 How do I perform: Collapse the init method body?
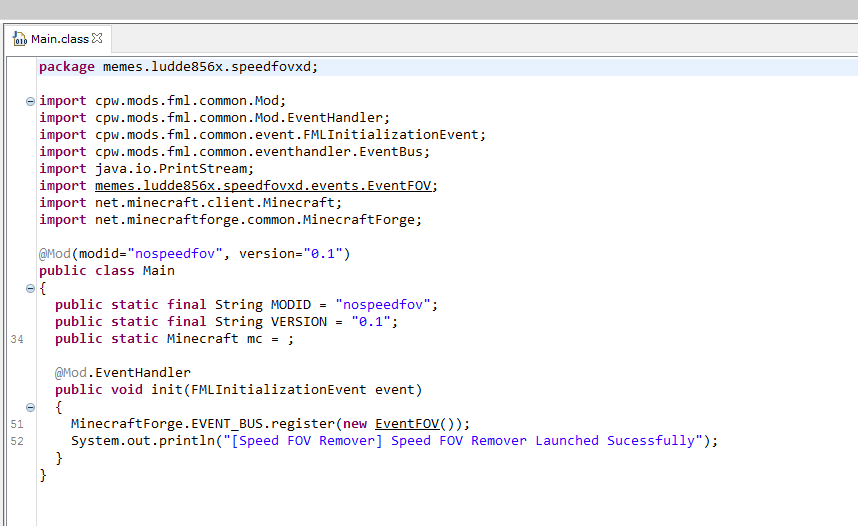coord(30,407)
